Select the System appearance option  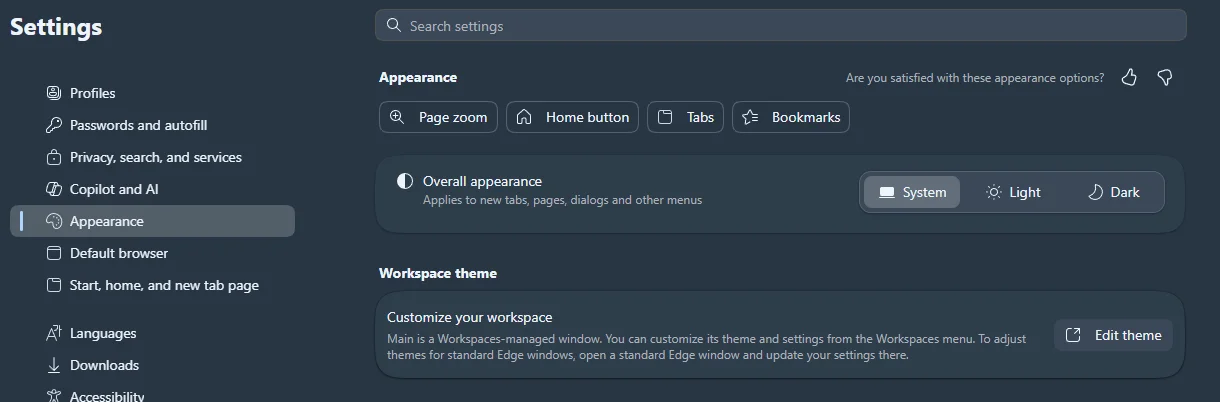(911, 192)
